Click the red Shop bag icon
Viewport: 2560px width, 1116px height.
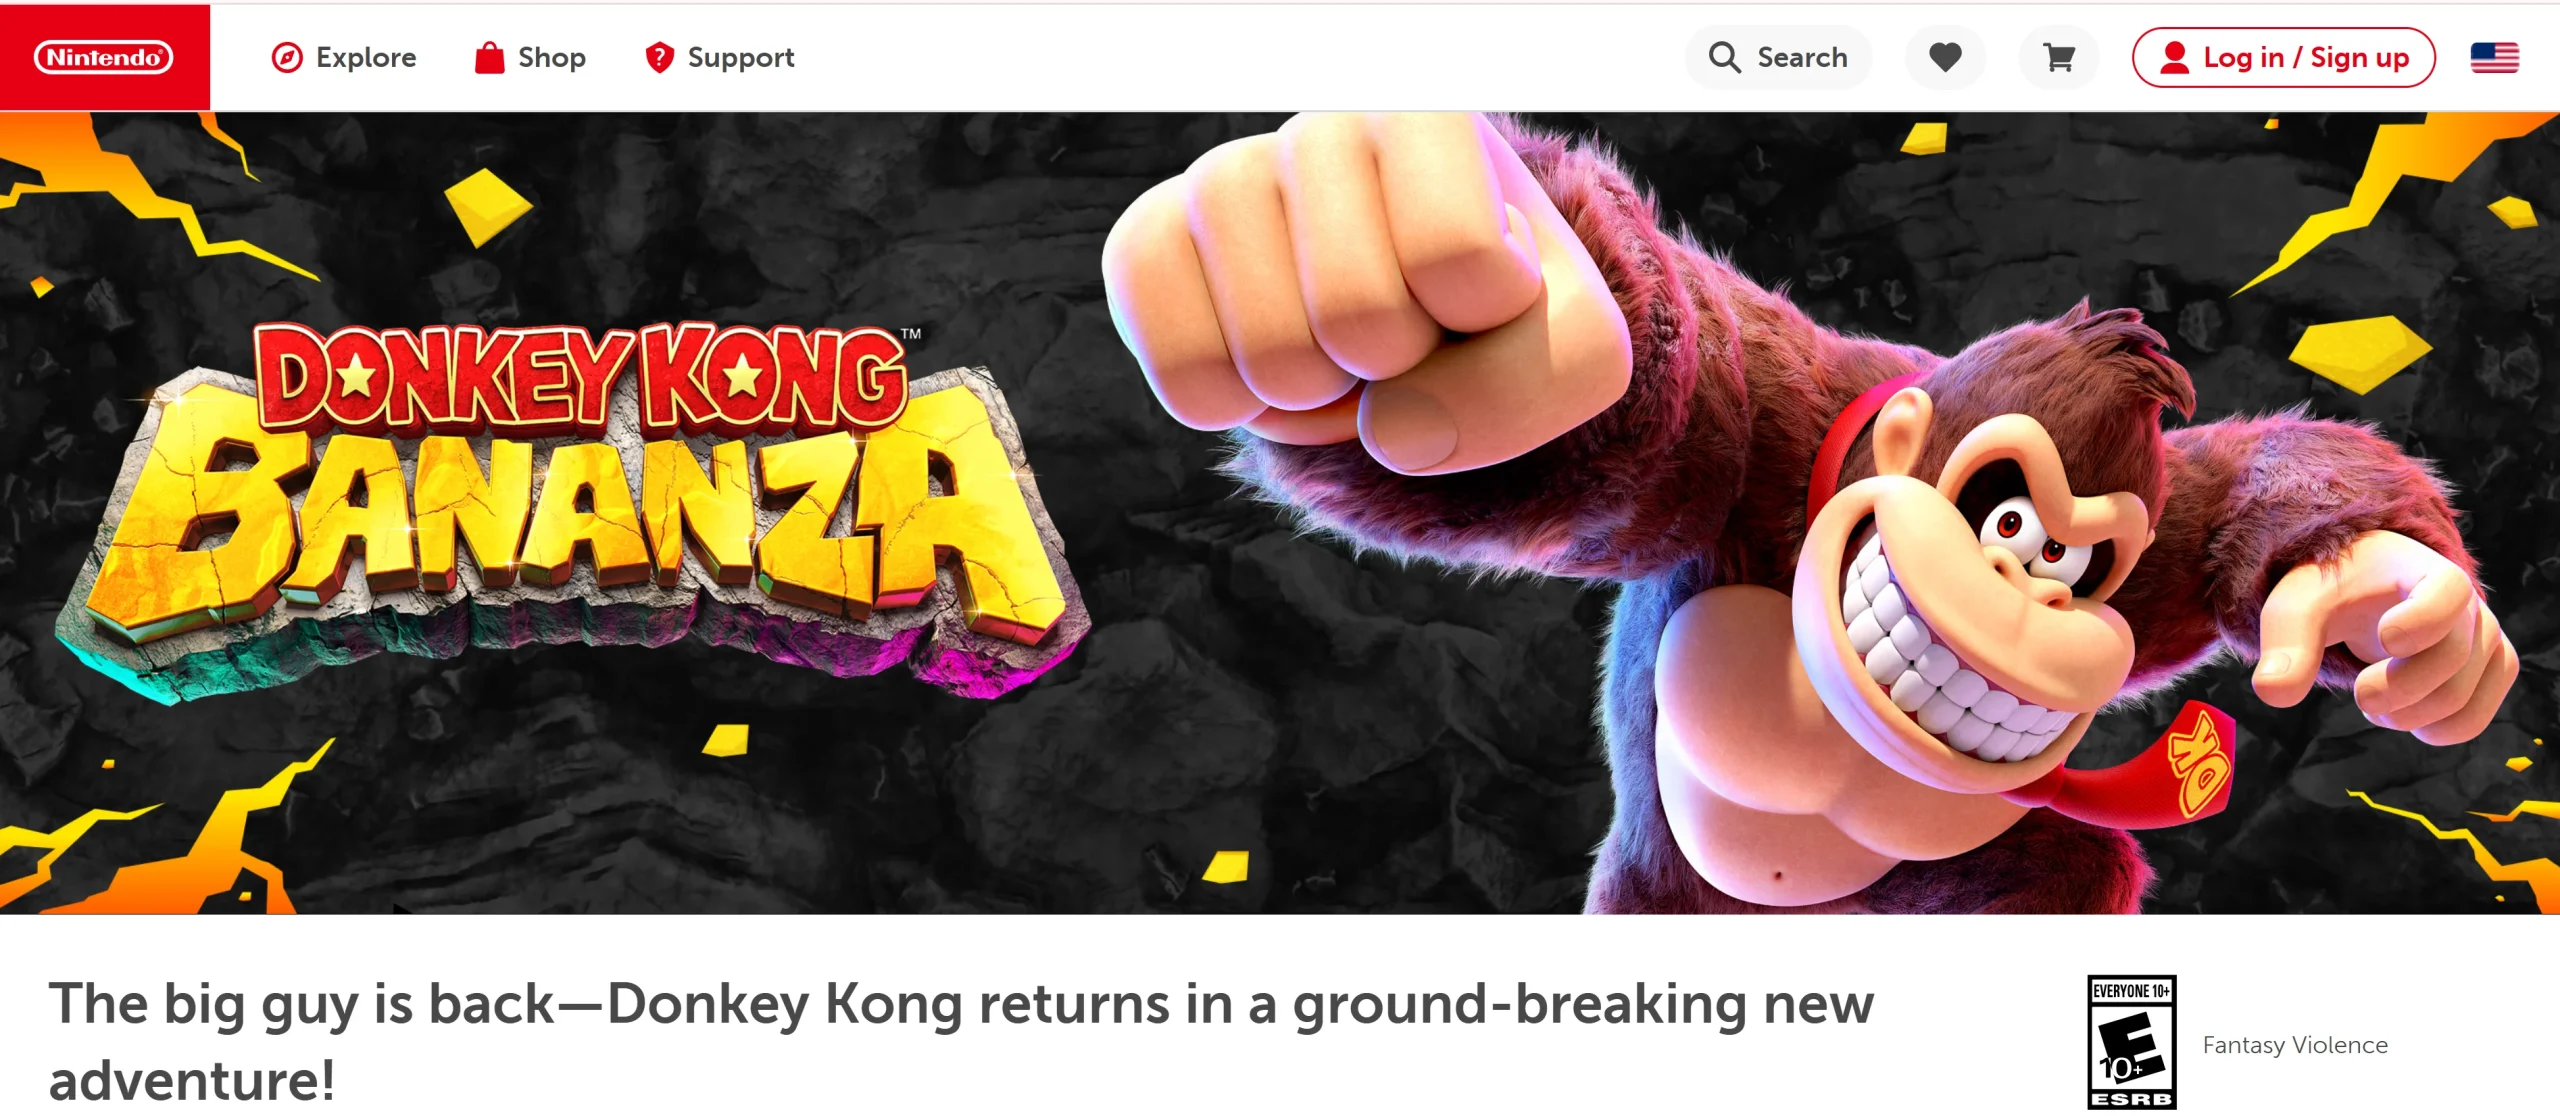click(x=489, y=58)
